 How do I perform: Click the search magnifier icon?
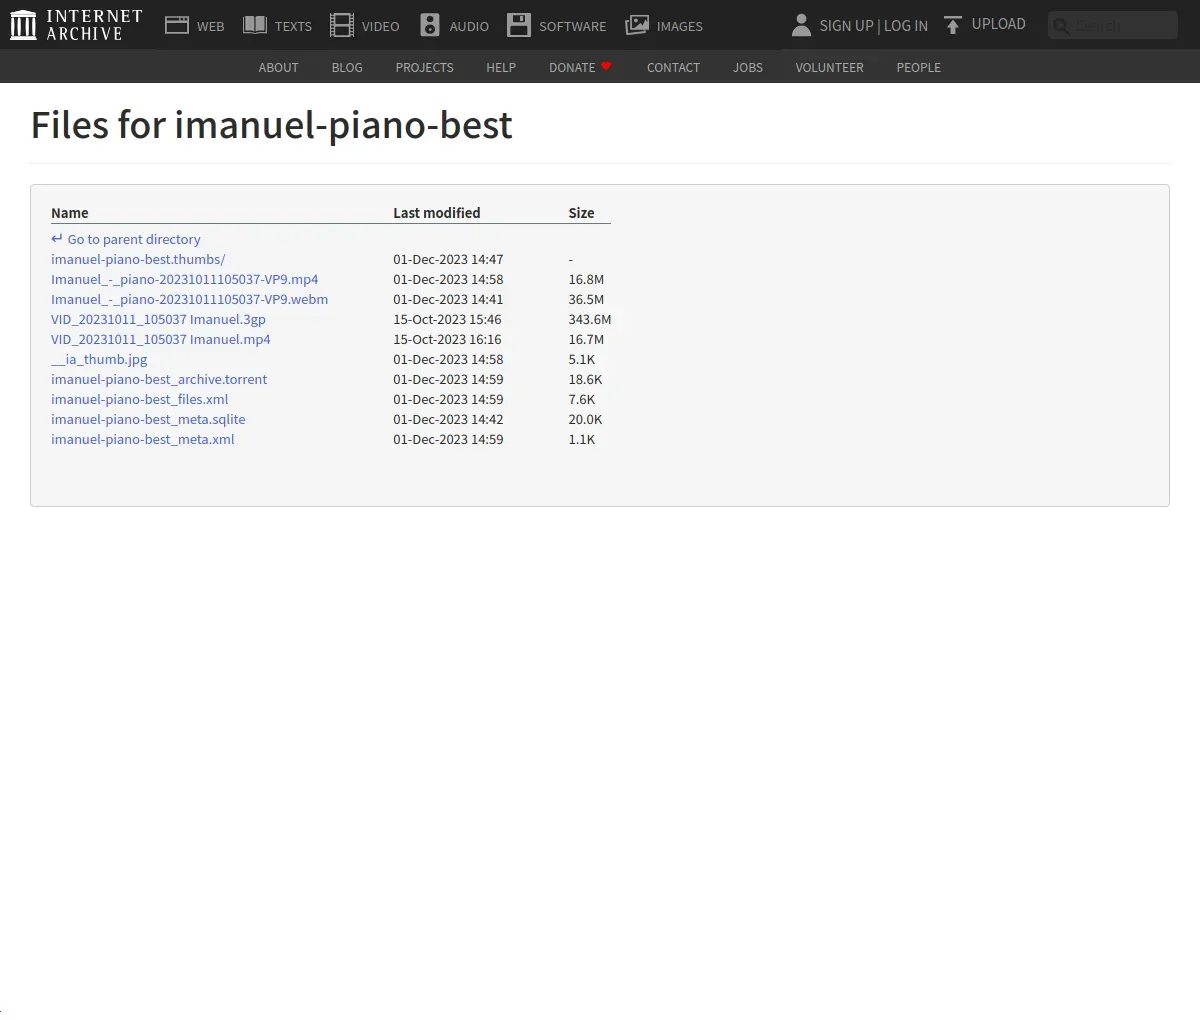tap(1062, 26)
